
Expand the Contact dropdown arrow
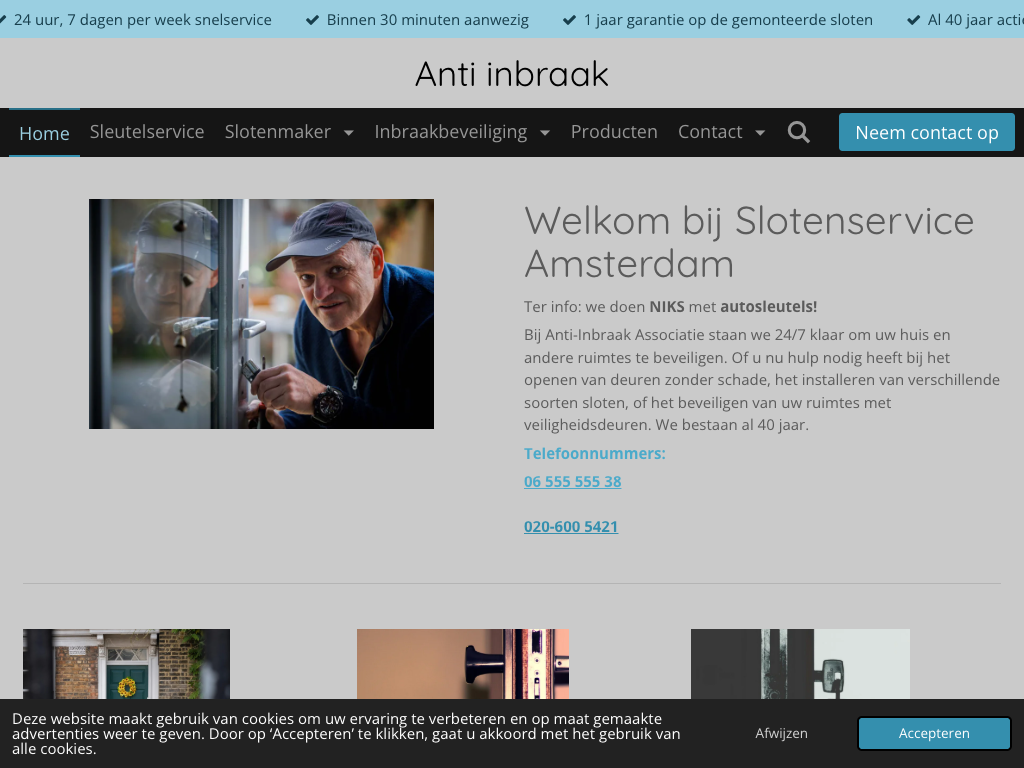coord(760,133)
